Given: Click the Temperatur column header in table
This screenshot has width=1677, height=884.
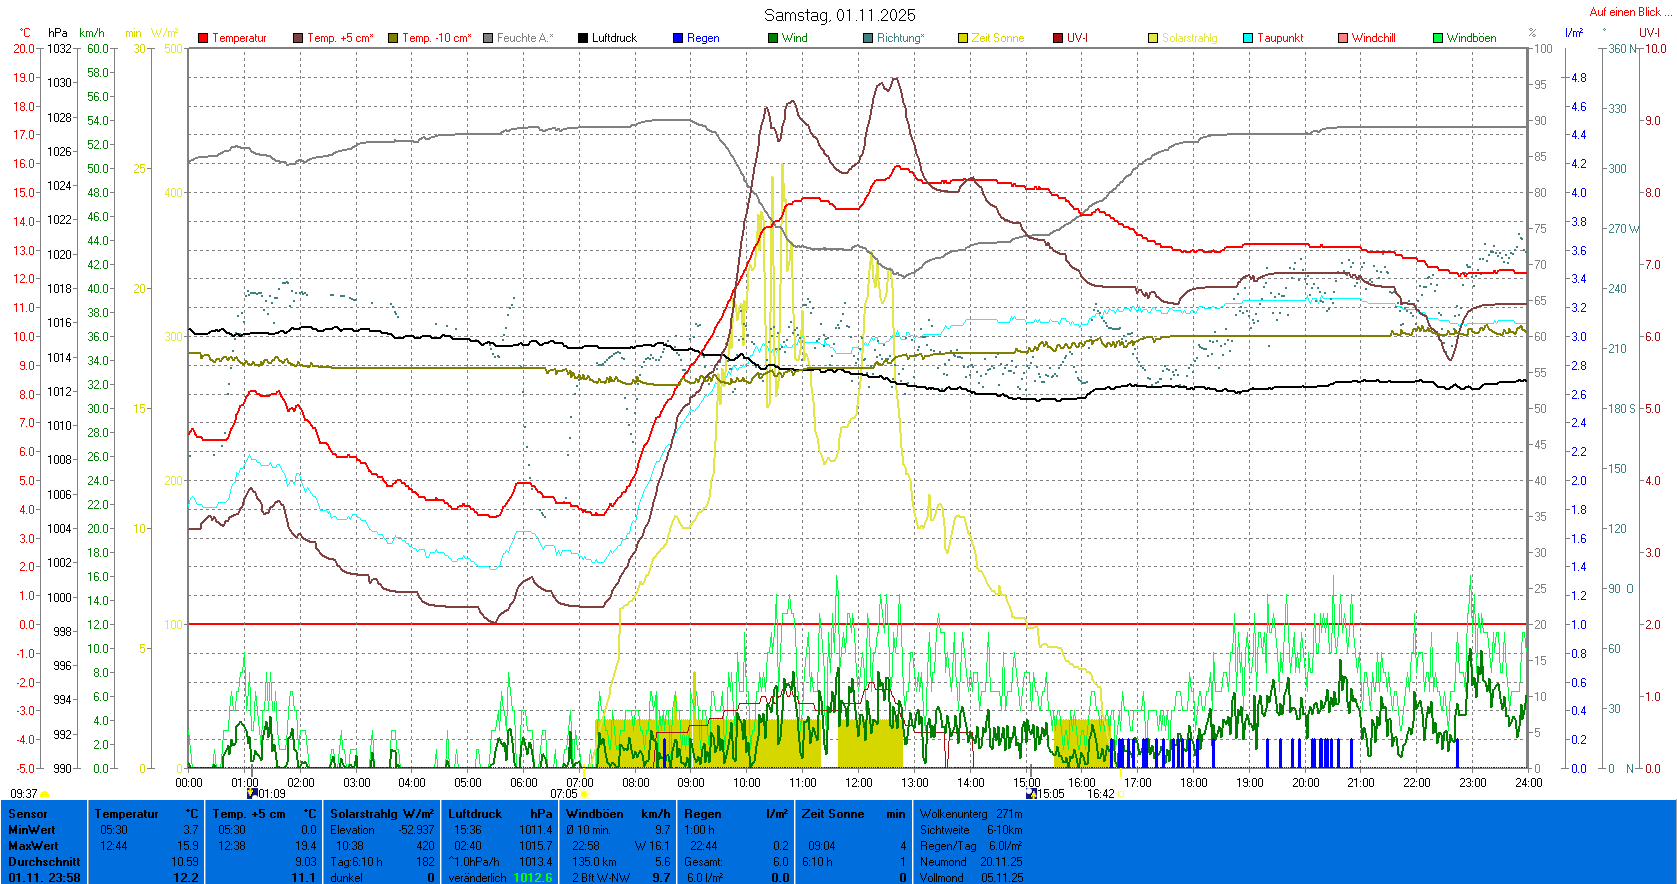Looking at the screenshot, I should pyautogui.click(x=127, y=814).
